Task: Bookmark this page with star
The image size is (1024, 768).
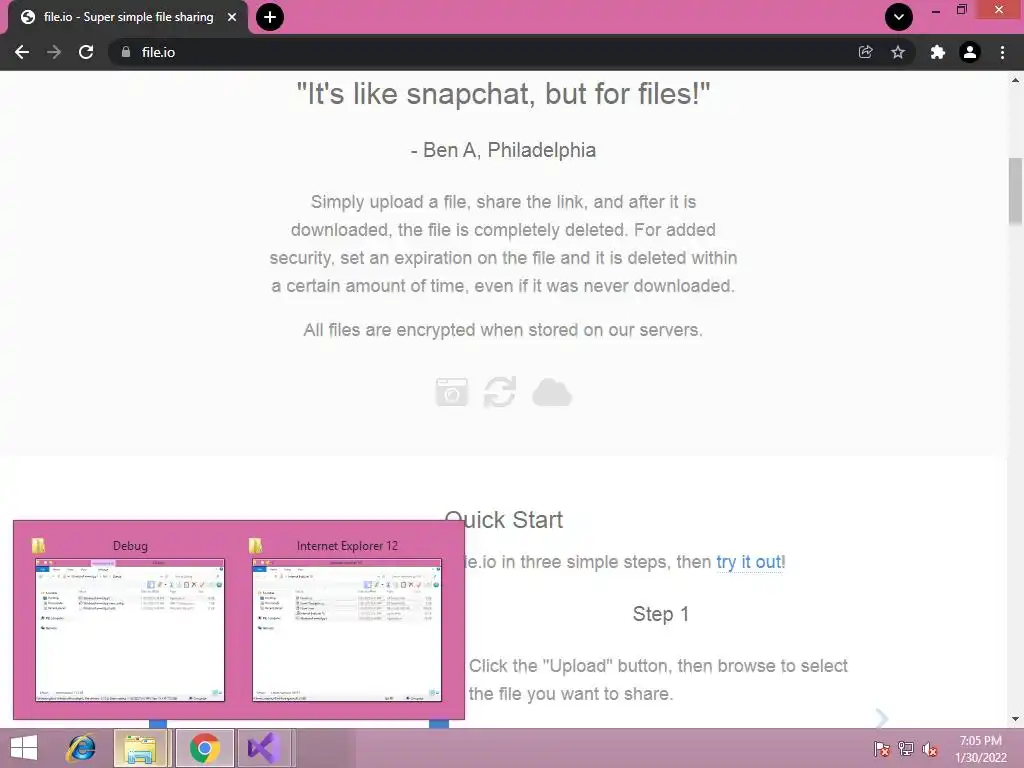Action: (898, 52)
